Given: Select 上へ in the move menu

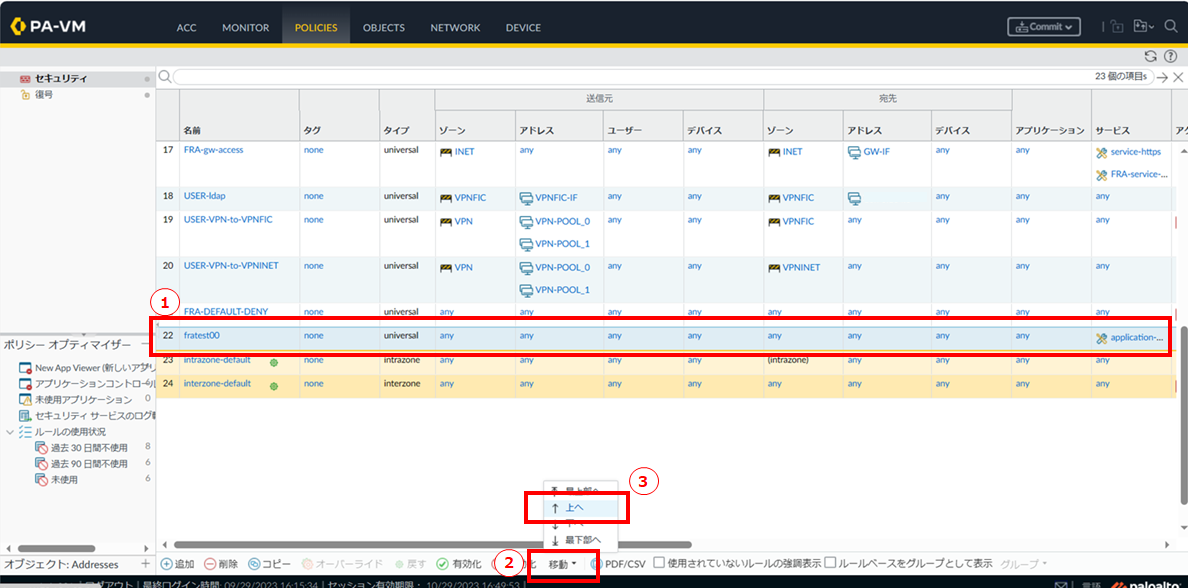Looking at the screenshot, I should click(575, 508).
